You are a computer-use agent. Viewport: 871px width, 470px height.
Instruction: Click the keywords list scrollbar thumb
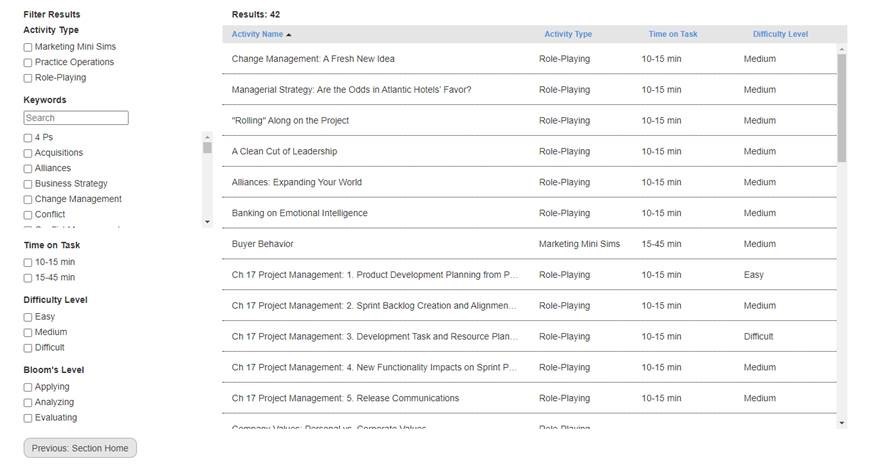click(x=207, y=148)
